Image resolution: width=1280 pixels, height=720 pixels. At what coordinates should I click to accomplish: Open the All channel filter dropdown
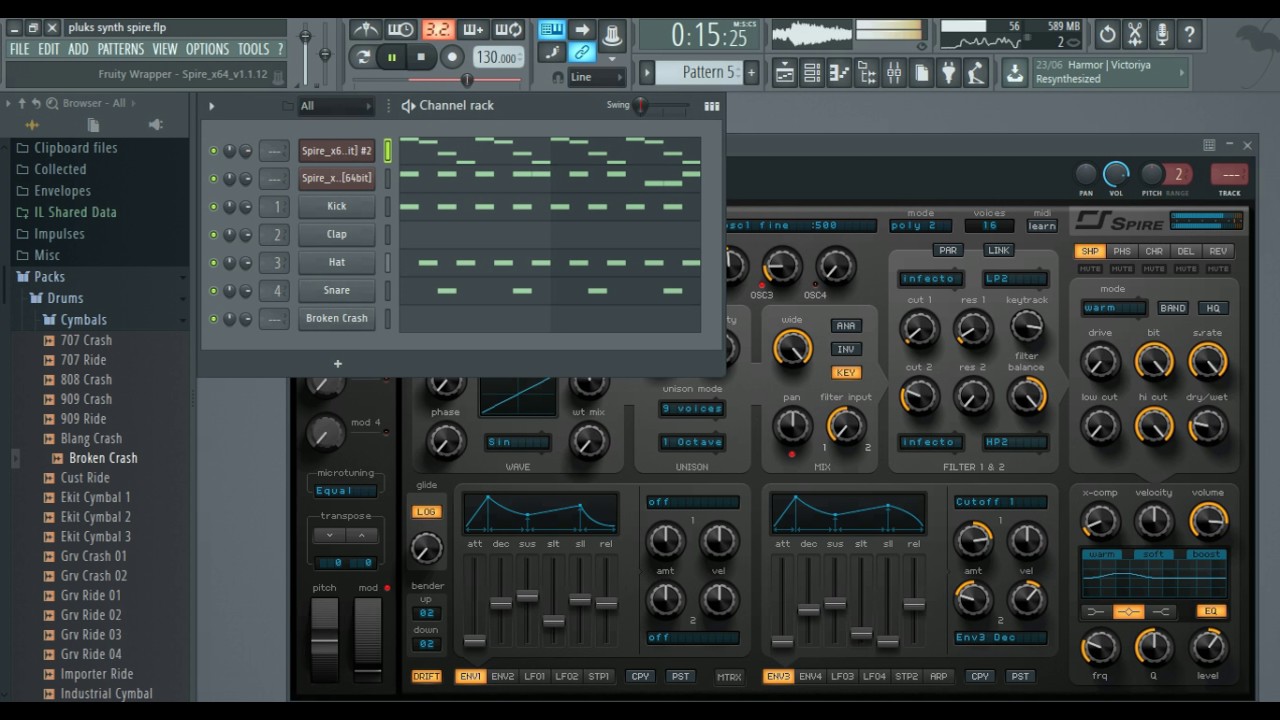point(336,105)
